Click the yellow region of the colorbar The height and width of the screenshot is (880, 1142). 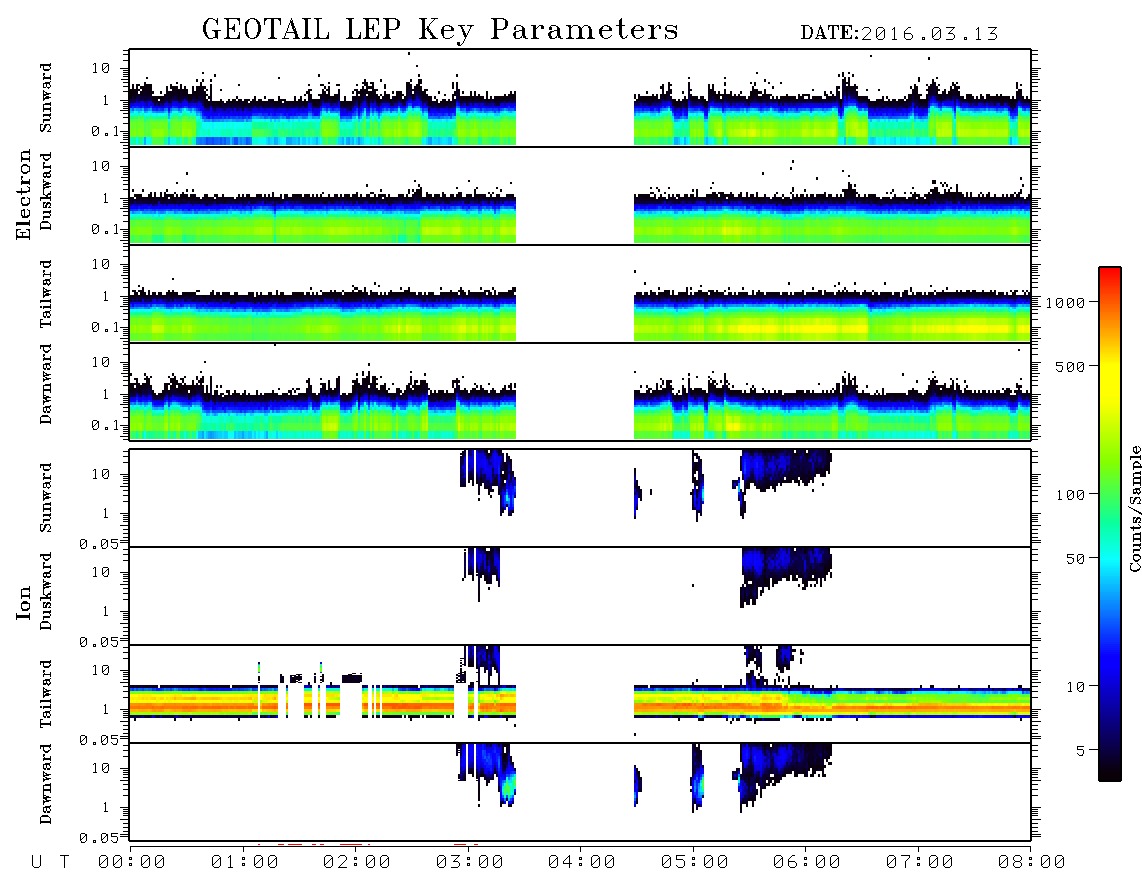[x=1110, y=379]
